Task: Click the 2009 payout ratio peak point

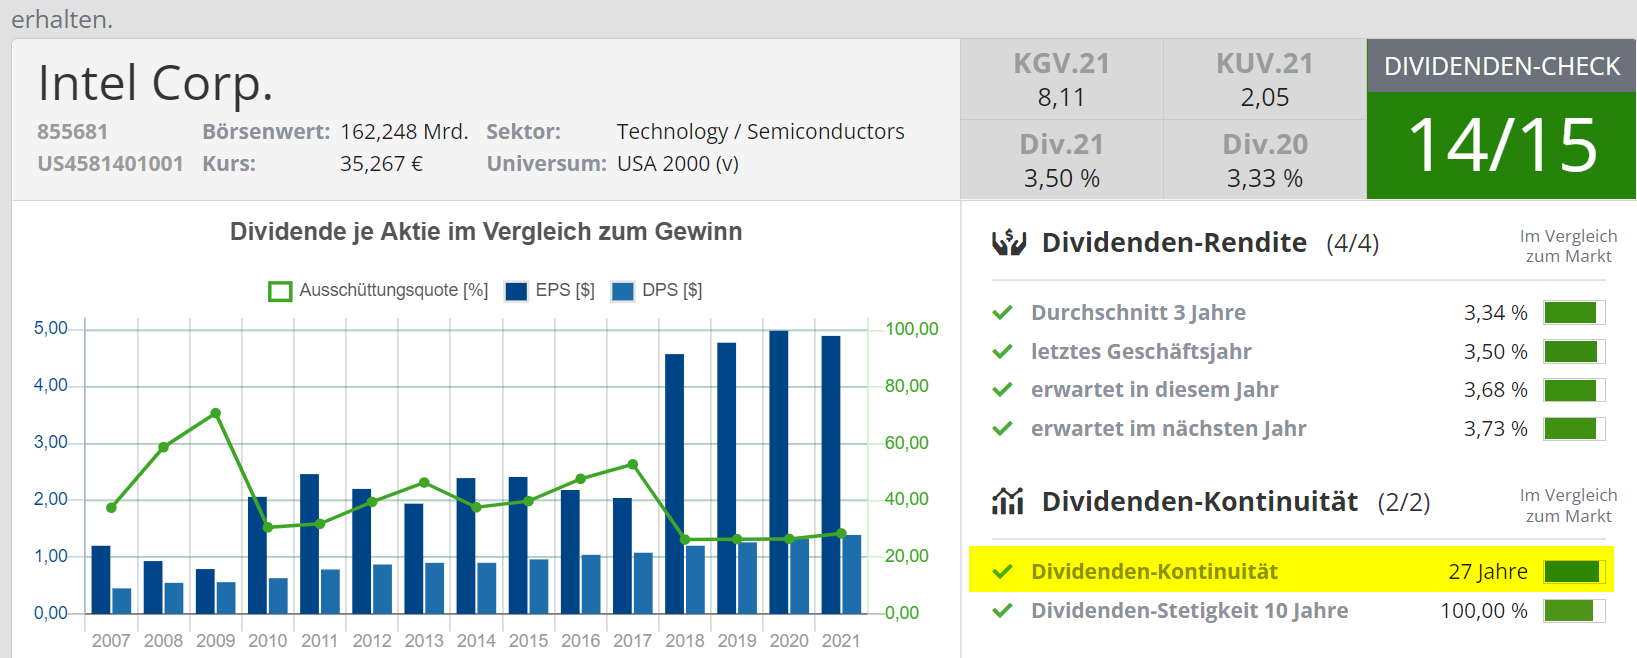Action: [216, 413]
